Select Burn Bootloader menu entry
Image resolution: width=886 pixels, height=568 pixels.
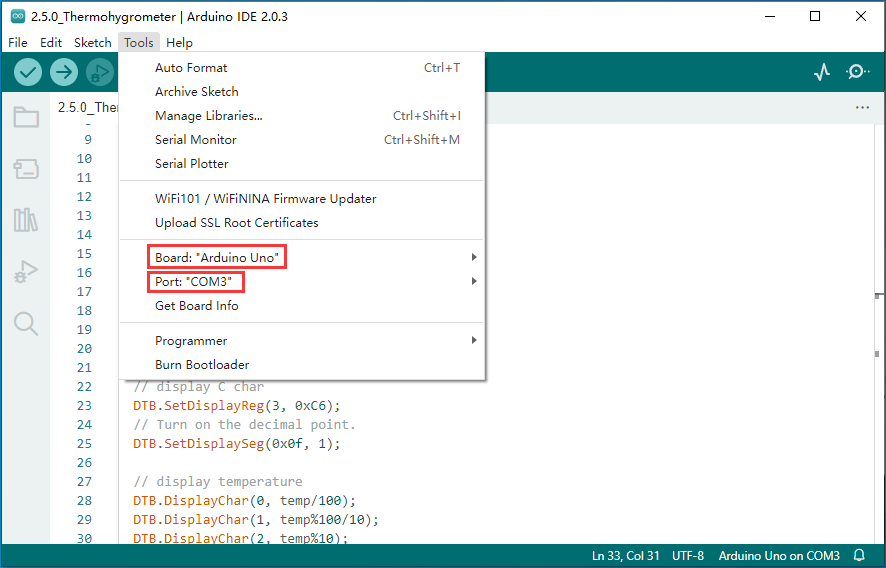point(302,365)
